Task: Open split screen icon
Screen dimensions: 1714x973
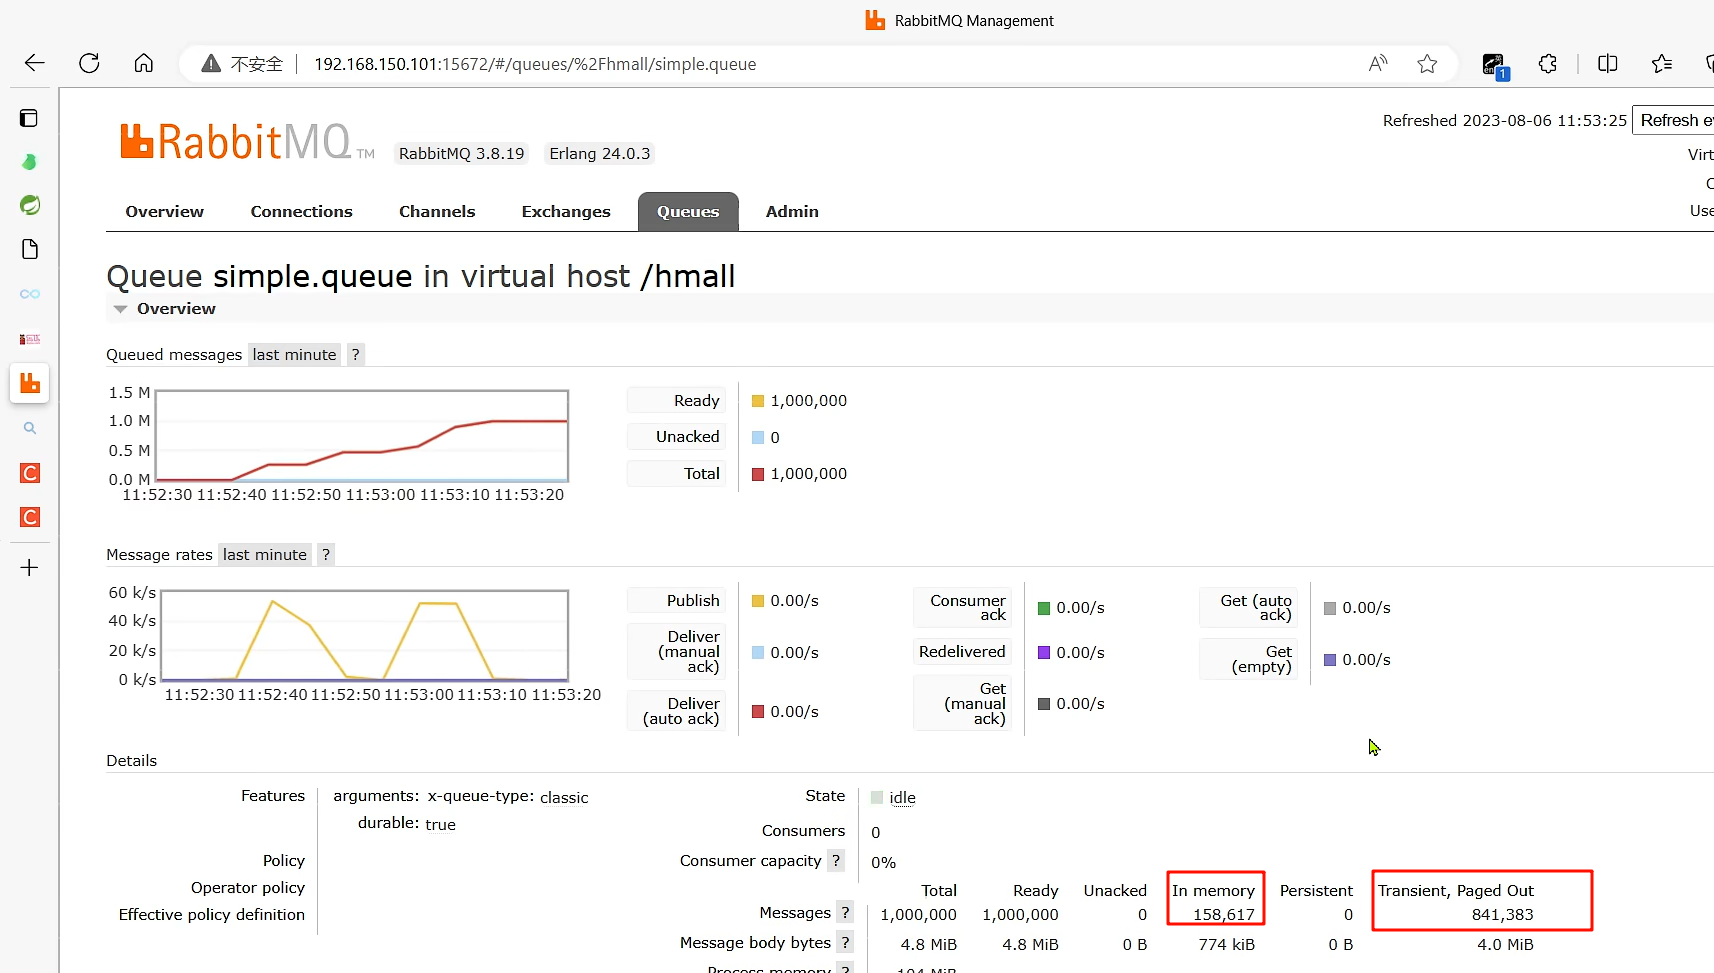Action: (x=1608, y=63)
